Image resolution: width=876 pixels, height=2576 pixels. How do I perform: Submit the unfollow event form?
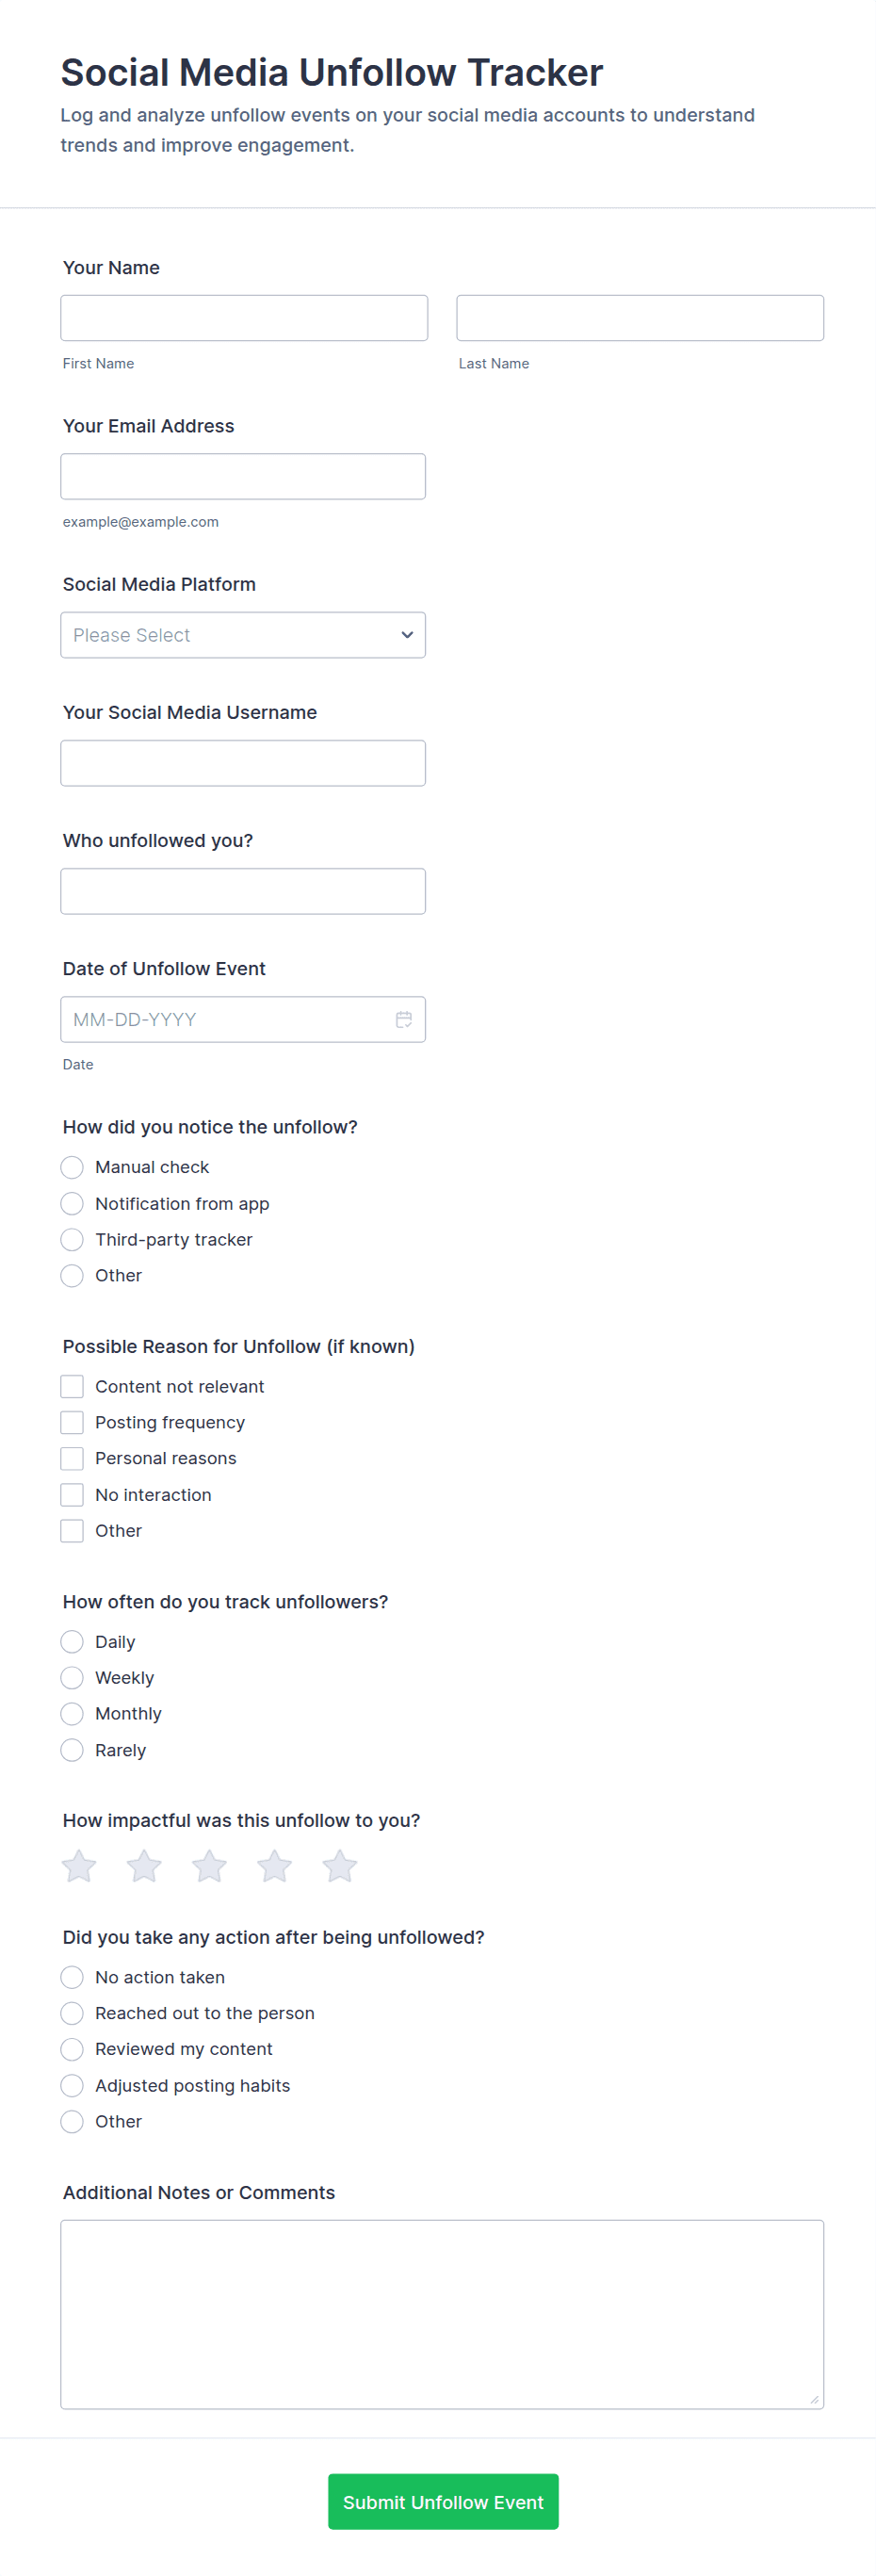tap(443, 2501)
